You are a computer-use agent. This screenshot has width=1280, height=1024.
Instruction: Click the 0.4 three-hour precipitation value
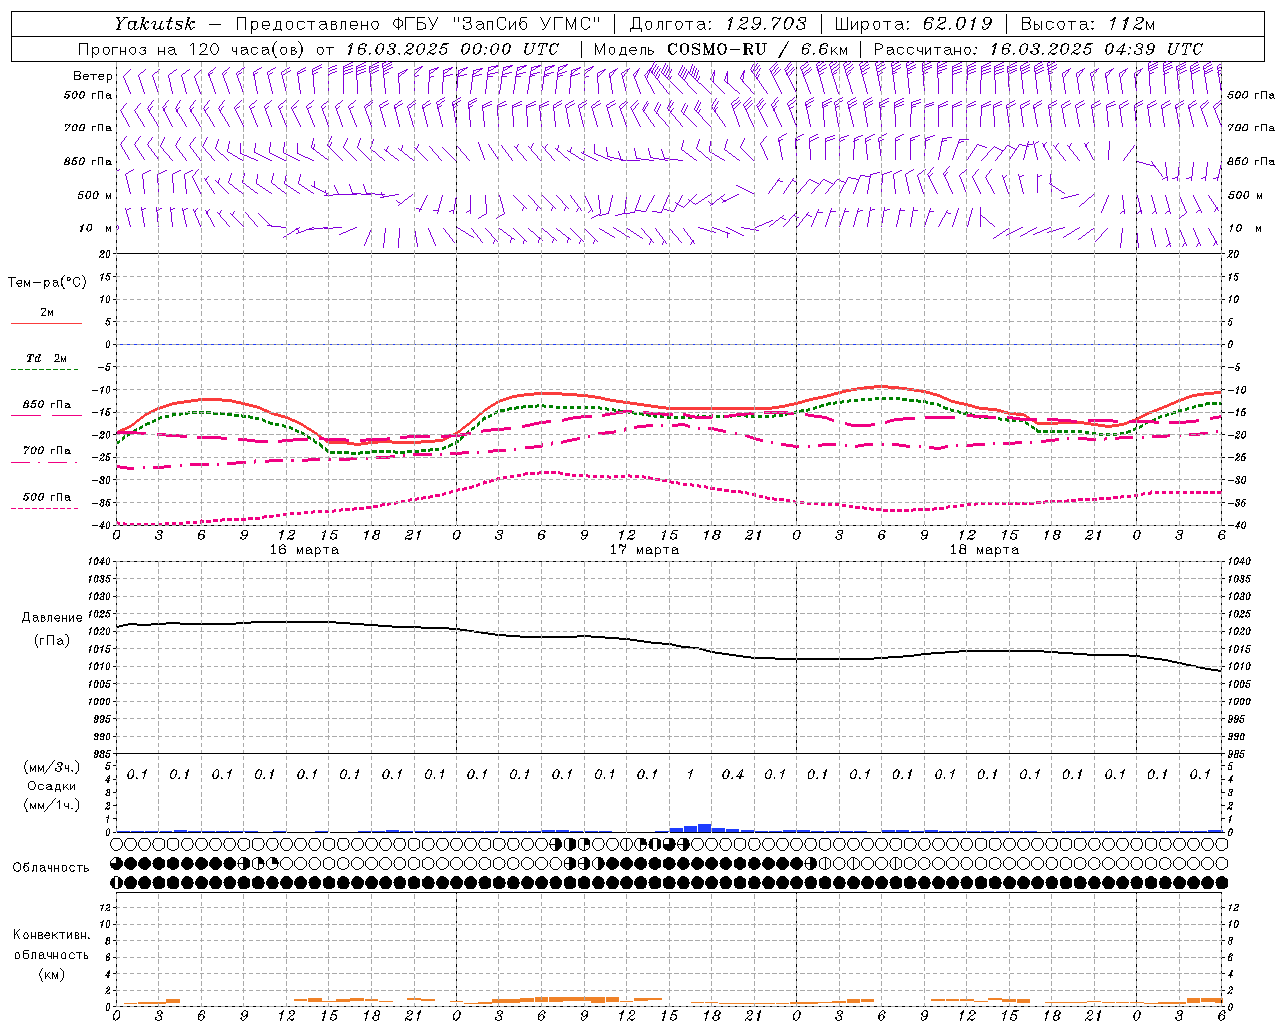(x=732, y=774)
